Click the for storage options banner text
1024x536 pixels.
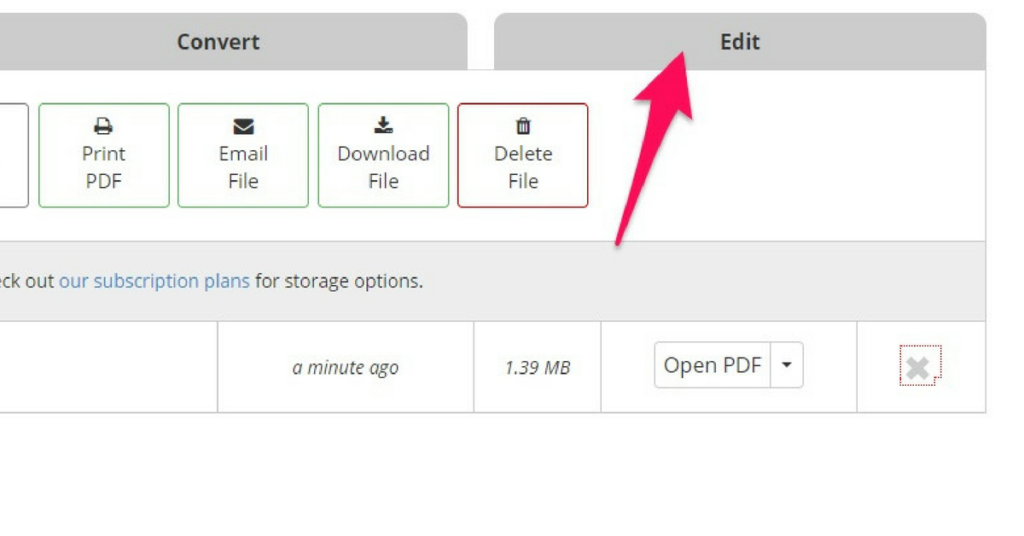339,281
